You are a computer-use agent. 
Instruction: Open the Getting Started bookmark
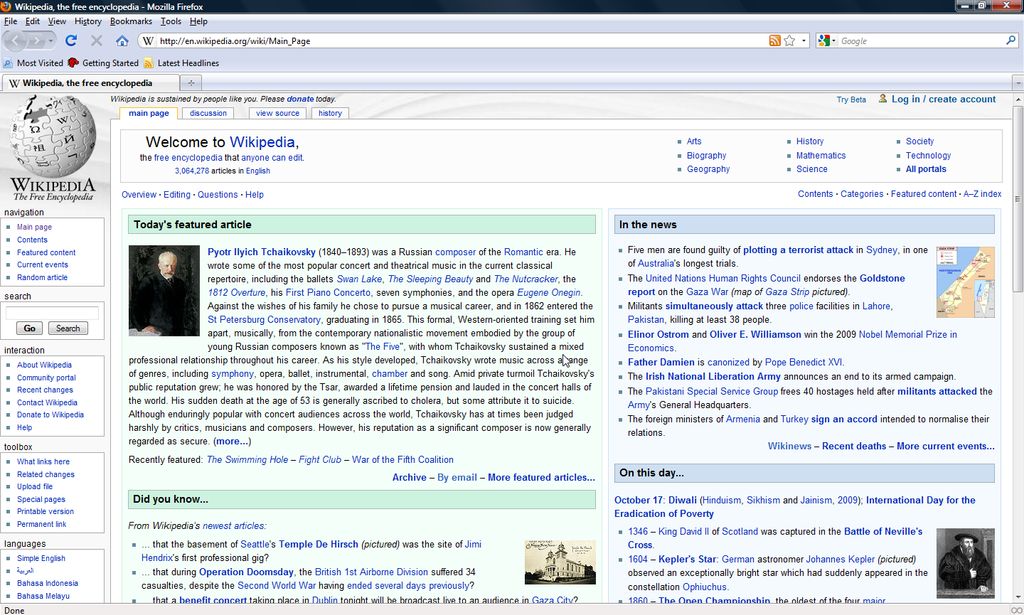coord(103,63)
